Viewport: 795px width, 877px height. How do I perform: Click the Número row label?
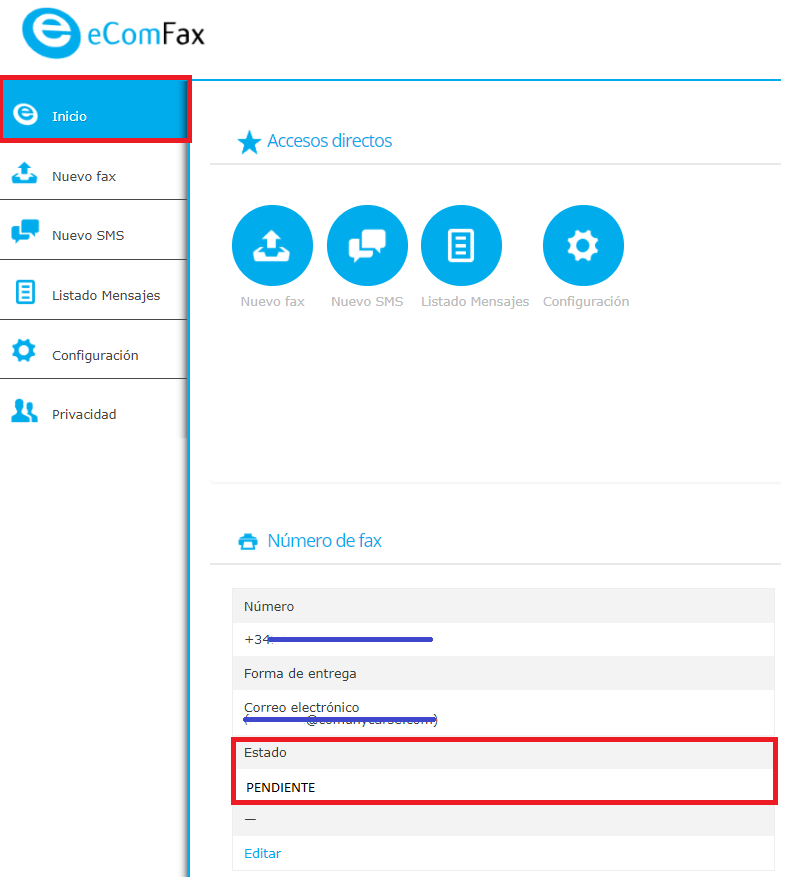[269, 606]
